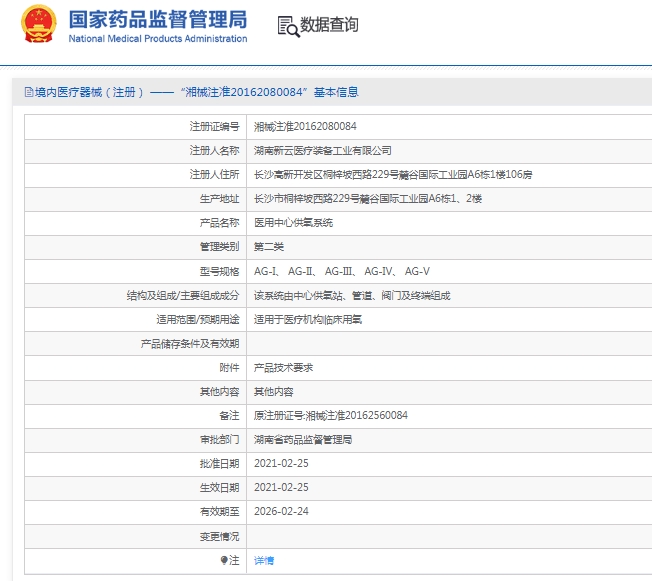Click the 注册人名称 row label
This screenshot has width=652, height=581.
click(x=215, y=151)
